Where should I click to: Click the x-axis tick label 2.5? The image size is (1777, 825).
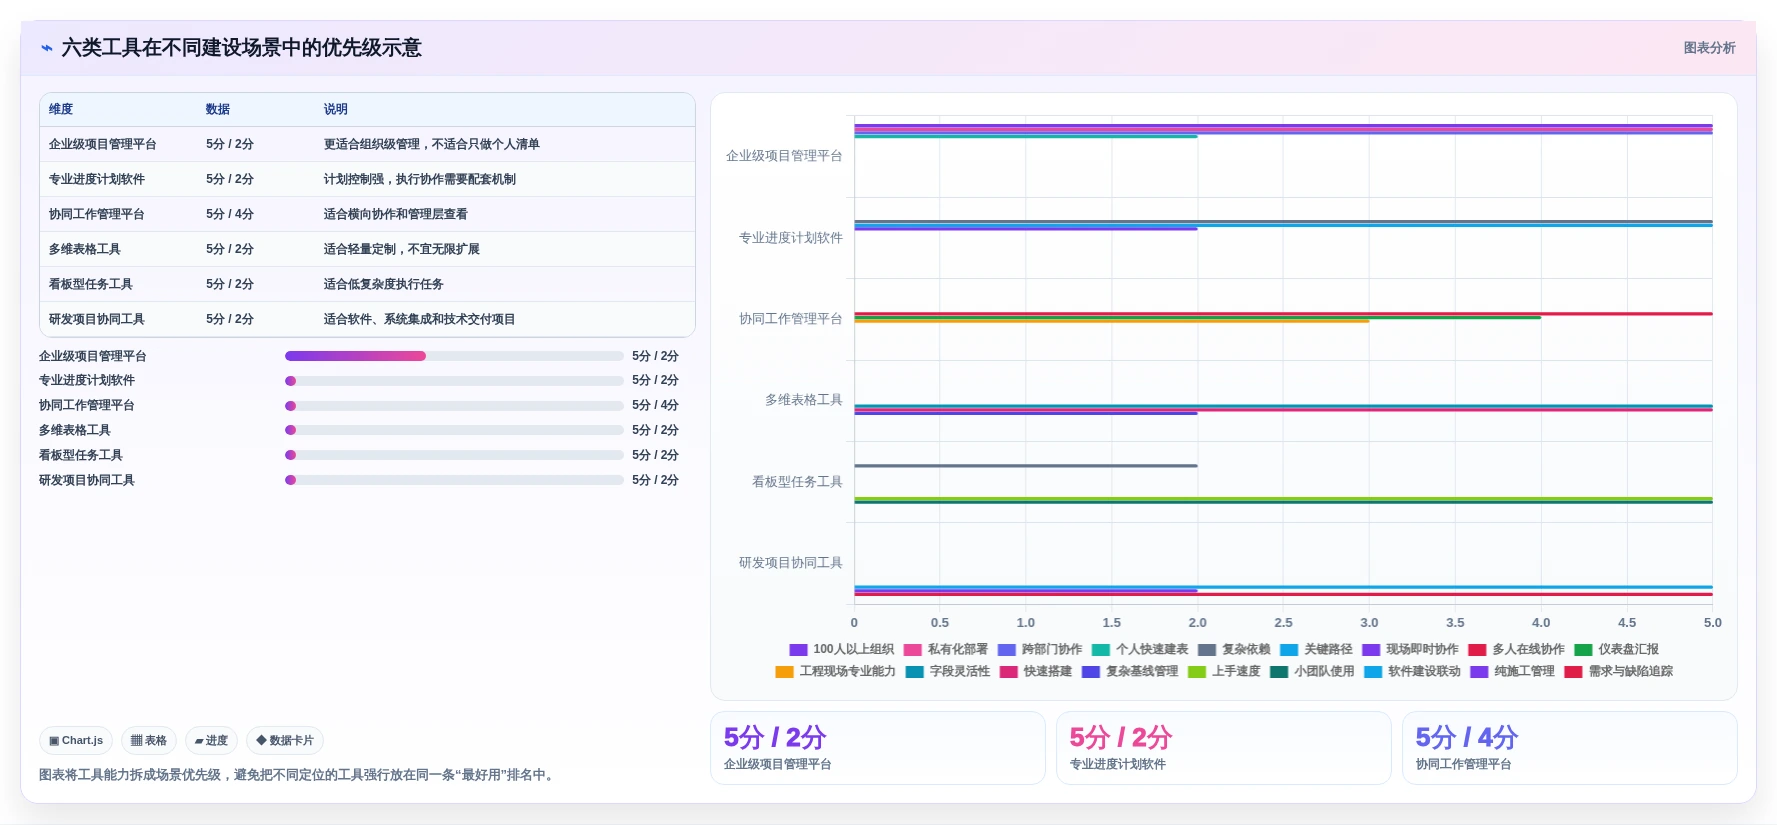tap(1283, 623)
